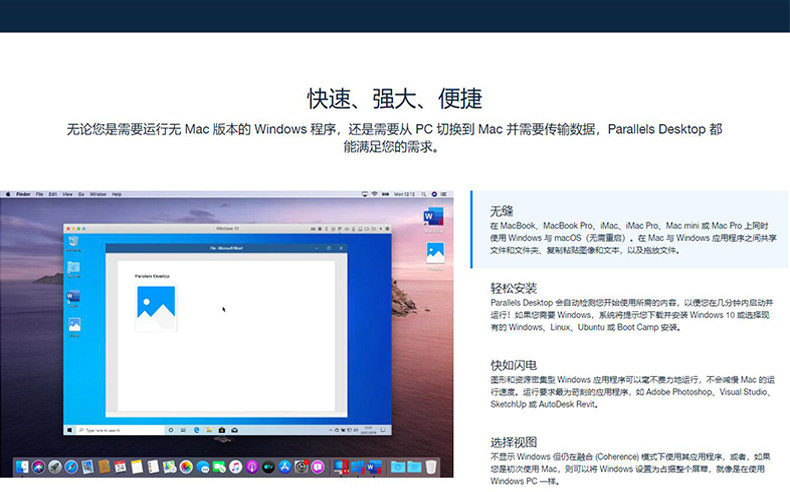Image resolution: width=790 pixels, height=492 pixels.
Task: Open Siri in the Dock
Action: pos(38,467)
